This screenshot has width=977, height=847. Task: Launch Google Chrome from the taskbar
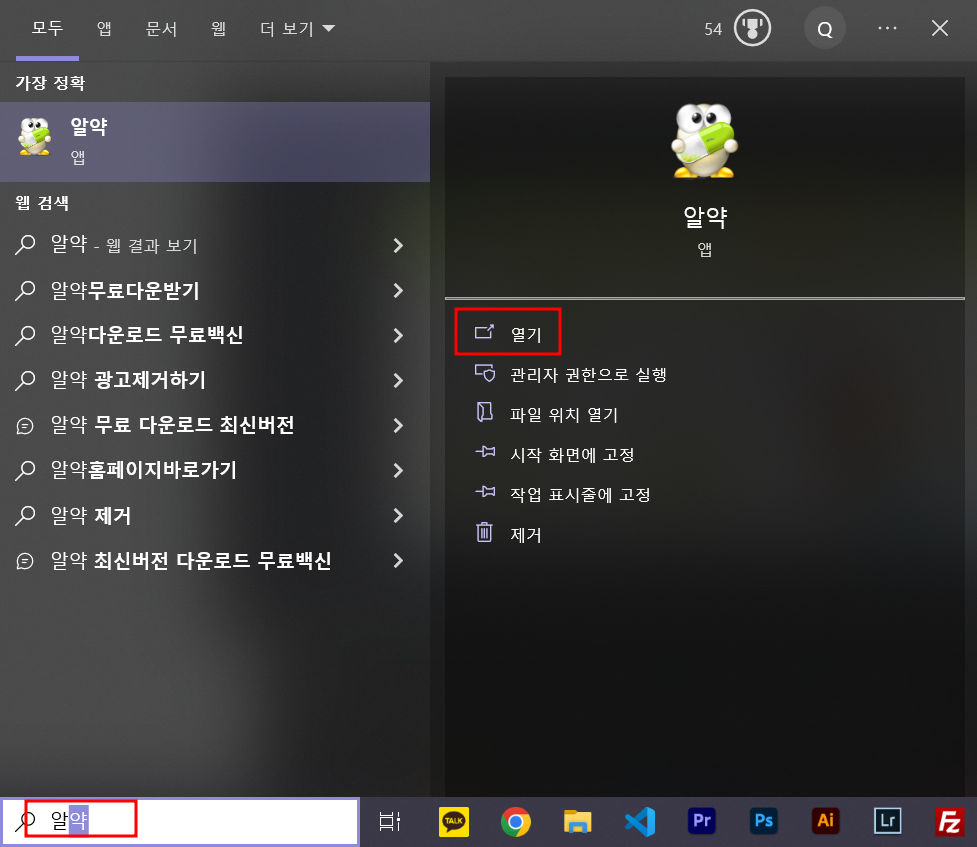click(x=516, y=821)
